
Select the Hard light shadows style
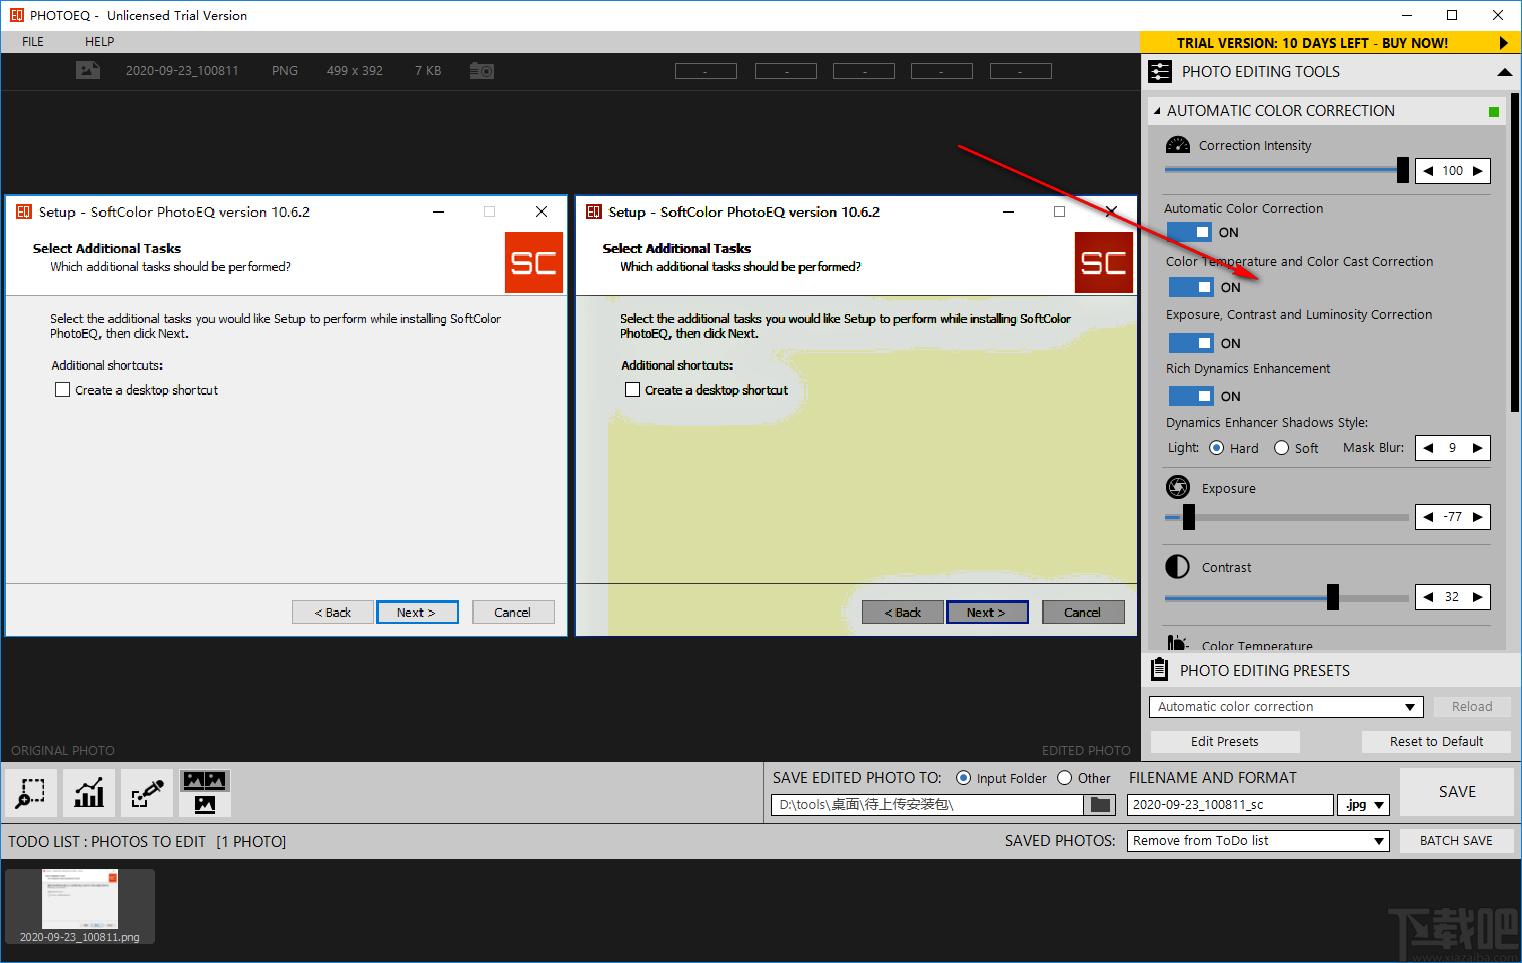1217,448
